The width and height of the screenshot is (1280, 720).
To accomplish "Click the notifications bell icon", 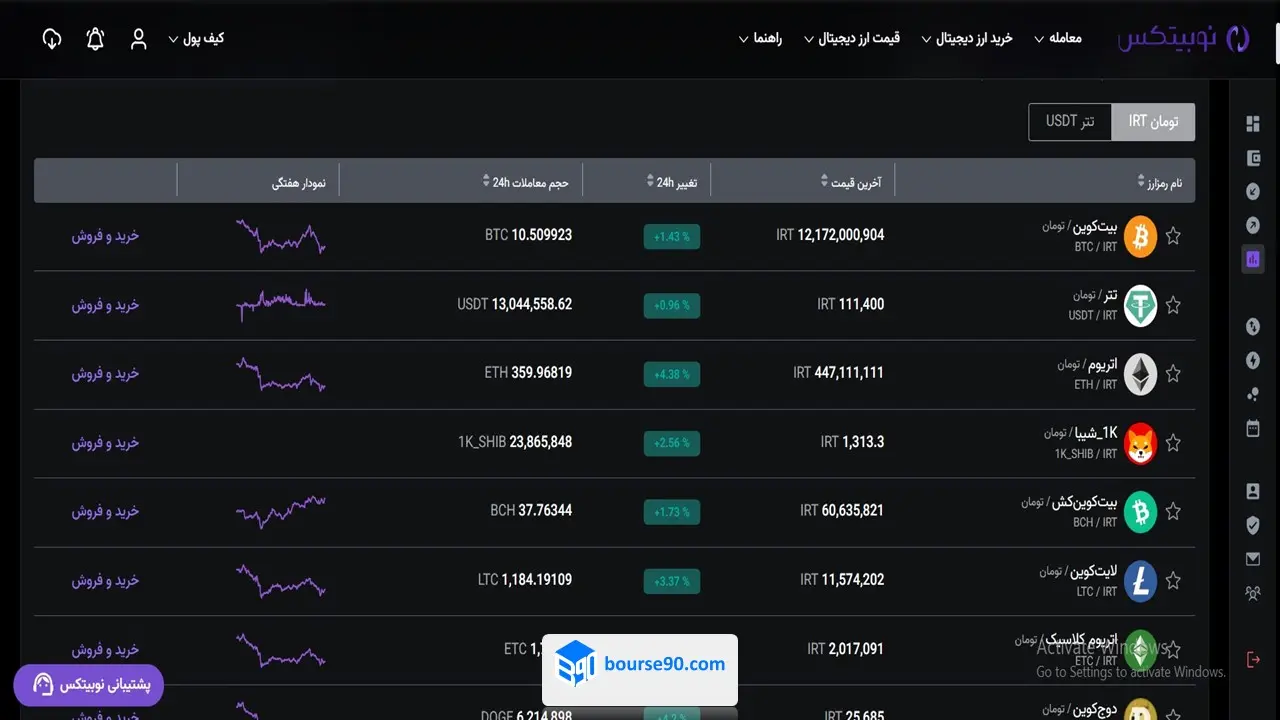I will click(95, 39).
